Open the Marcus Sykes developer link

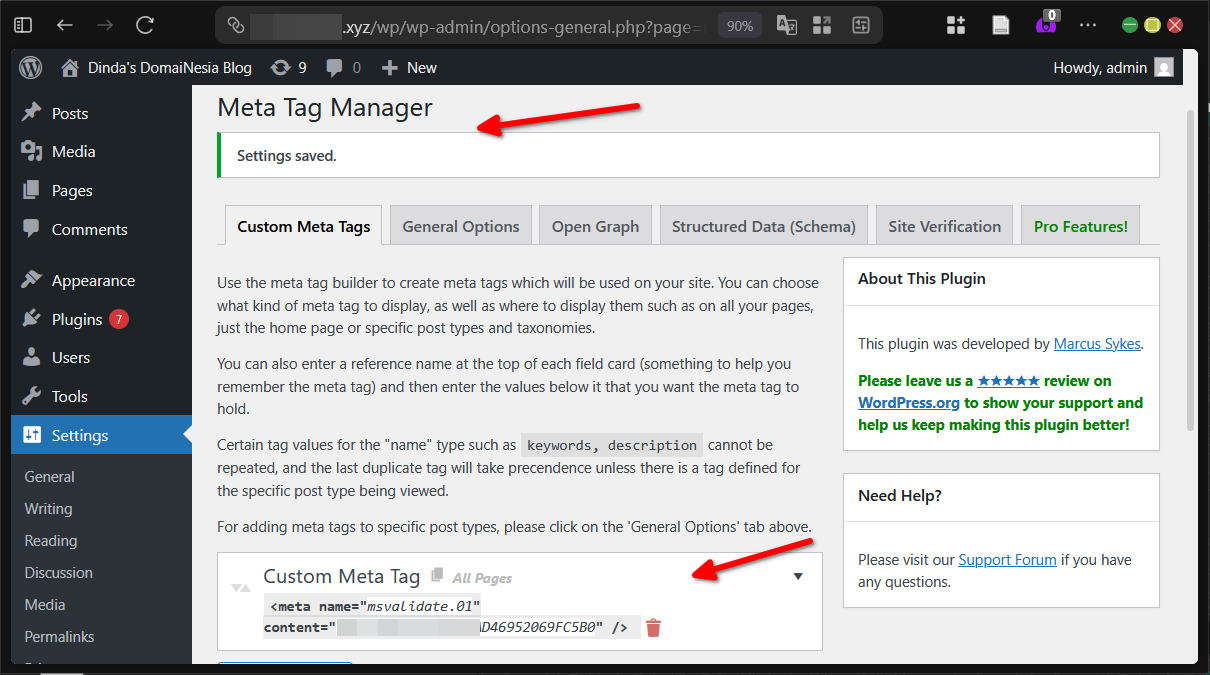[x=1096, y=343]
